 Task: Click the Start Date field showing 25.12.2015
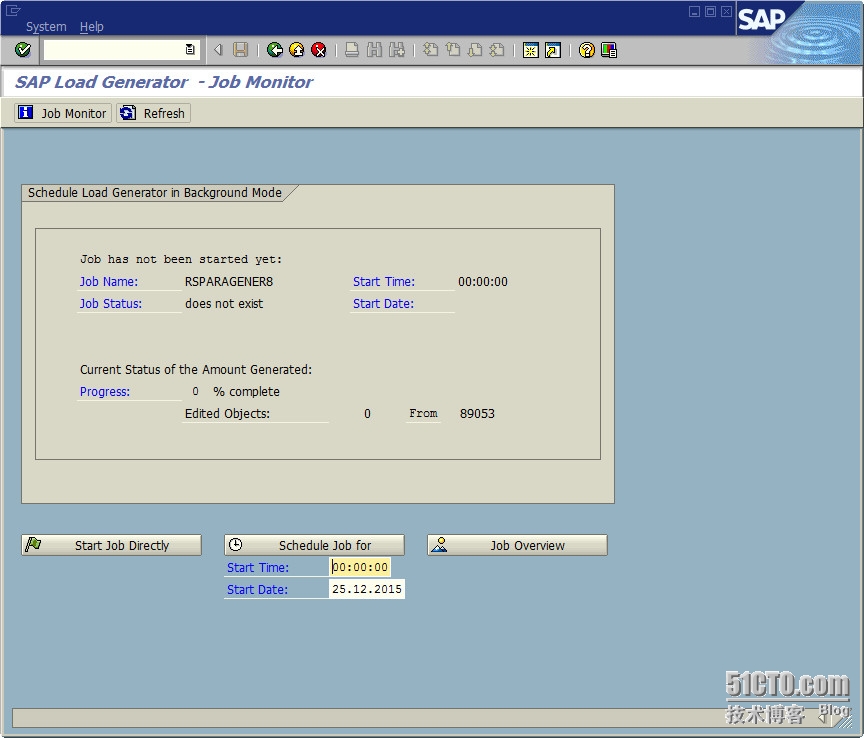[367, 589]
